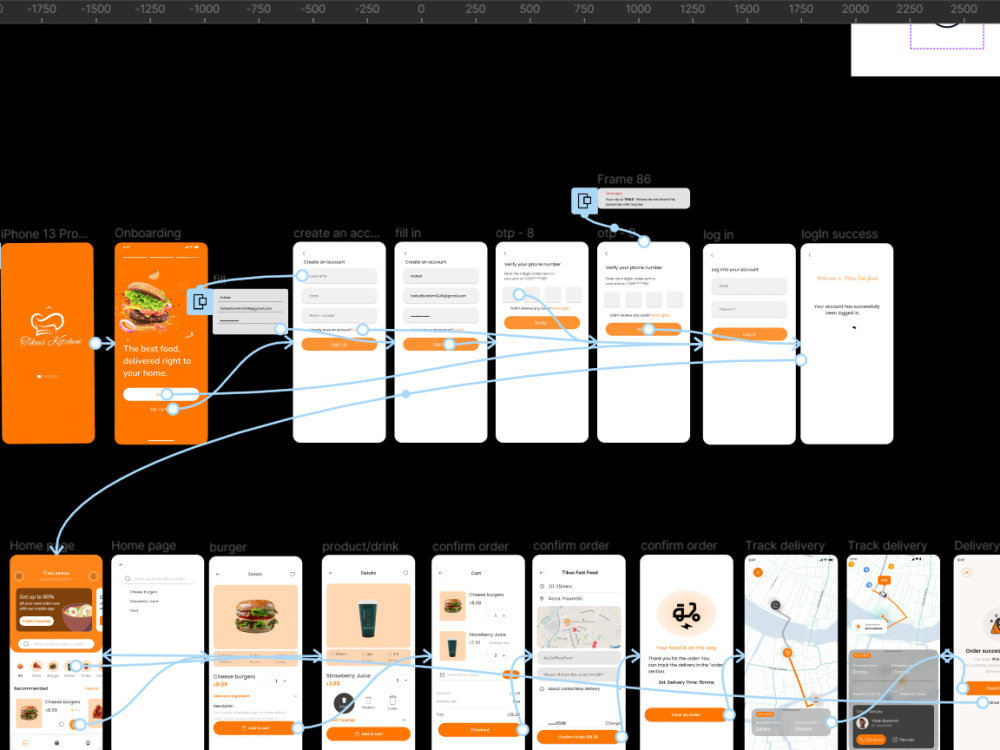The height and width of the screenshot is (750, 1000).
Task: Click the Password field in log in frame
Action: [x=749, y=309]
